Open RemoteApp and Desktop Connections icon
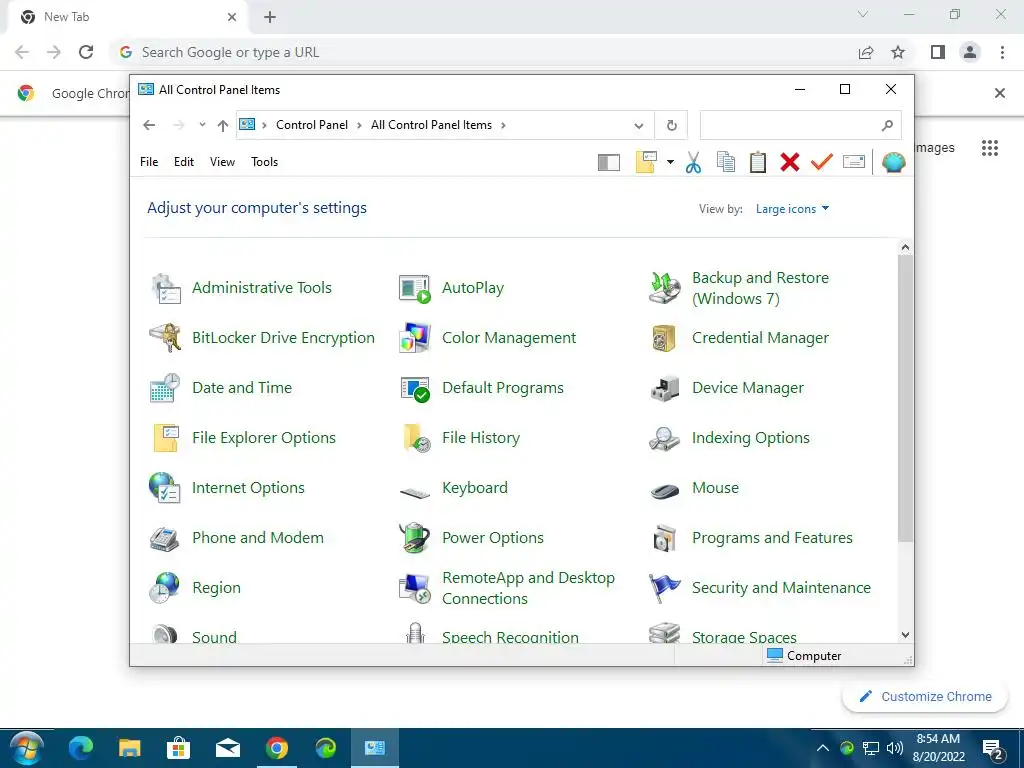Screen dimensions: 1024x768 click(x=415, y=588)
